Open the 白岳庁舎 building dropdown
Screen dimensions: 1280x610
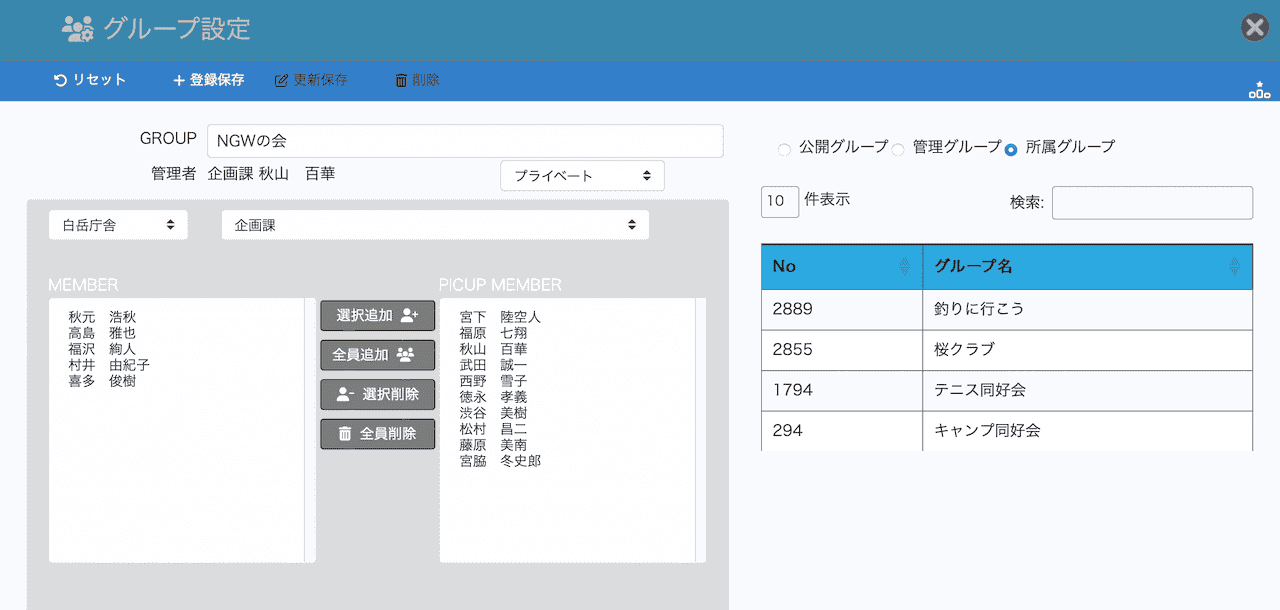click(118, 225)
